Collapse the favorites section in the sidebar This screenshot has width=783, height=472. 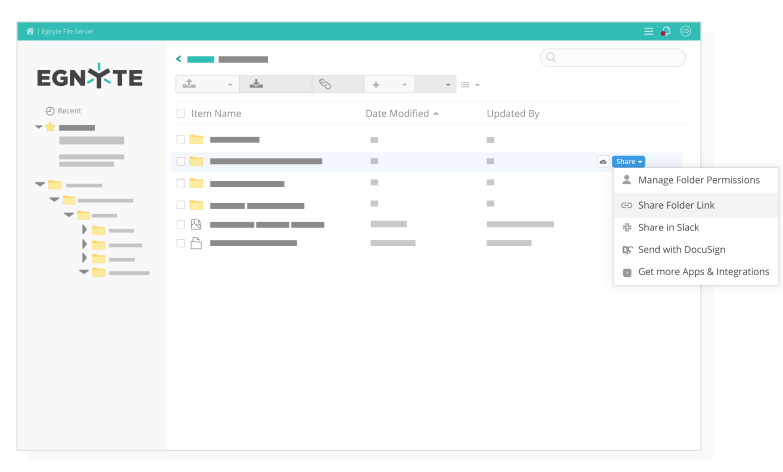pos(39,128)
